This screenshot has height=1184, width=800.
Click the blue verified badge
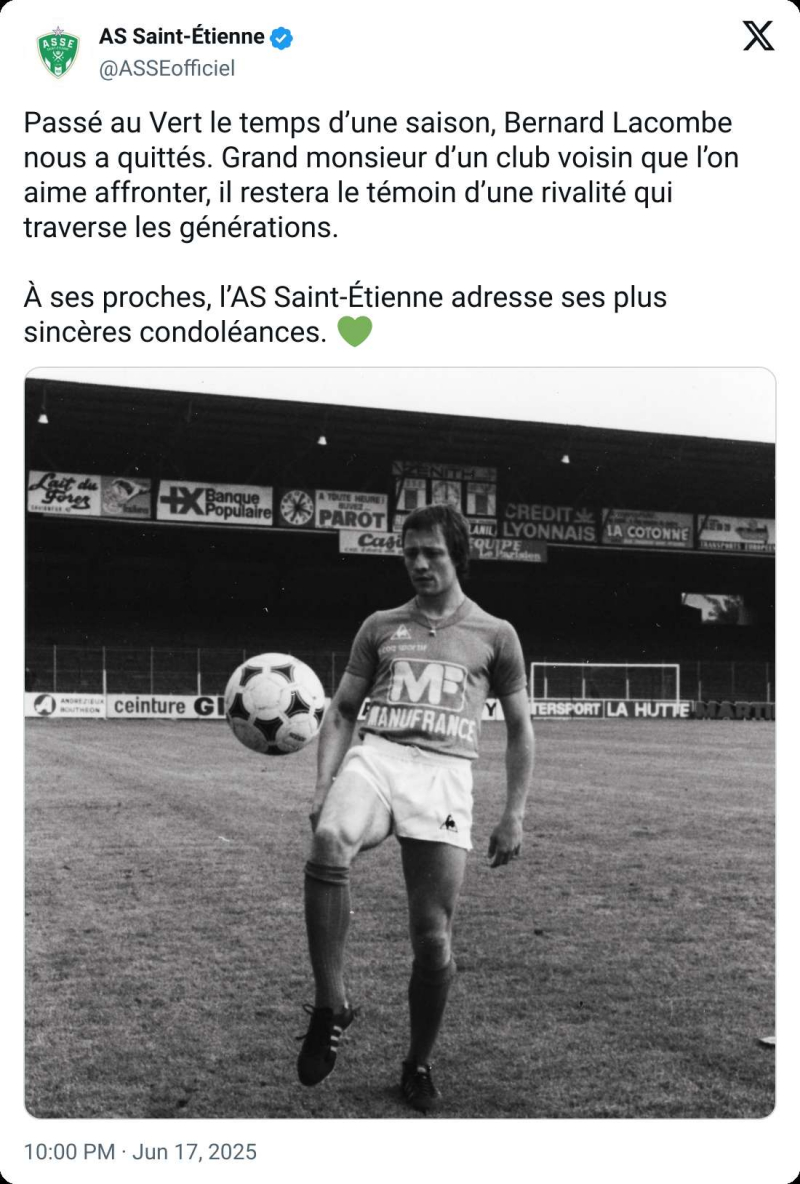(x=282, y=38)
